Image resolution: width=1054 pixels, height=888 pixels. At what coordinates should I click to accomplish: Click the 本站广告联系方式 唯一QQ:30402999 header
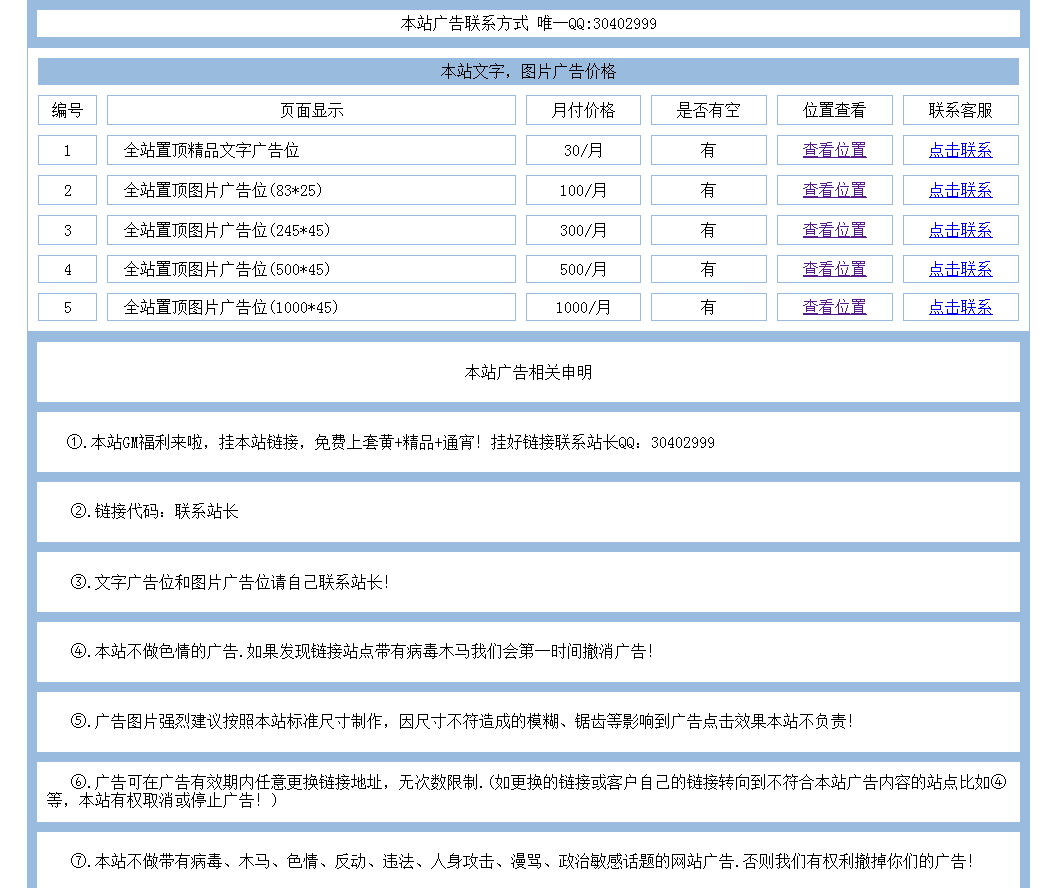[528, 24]
